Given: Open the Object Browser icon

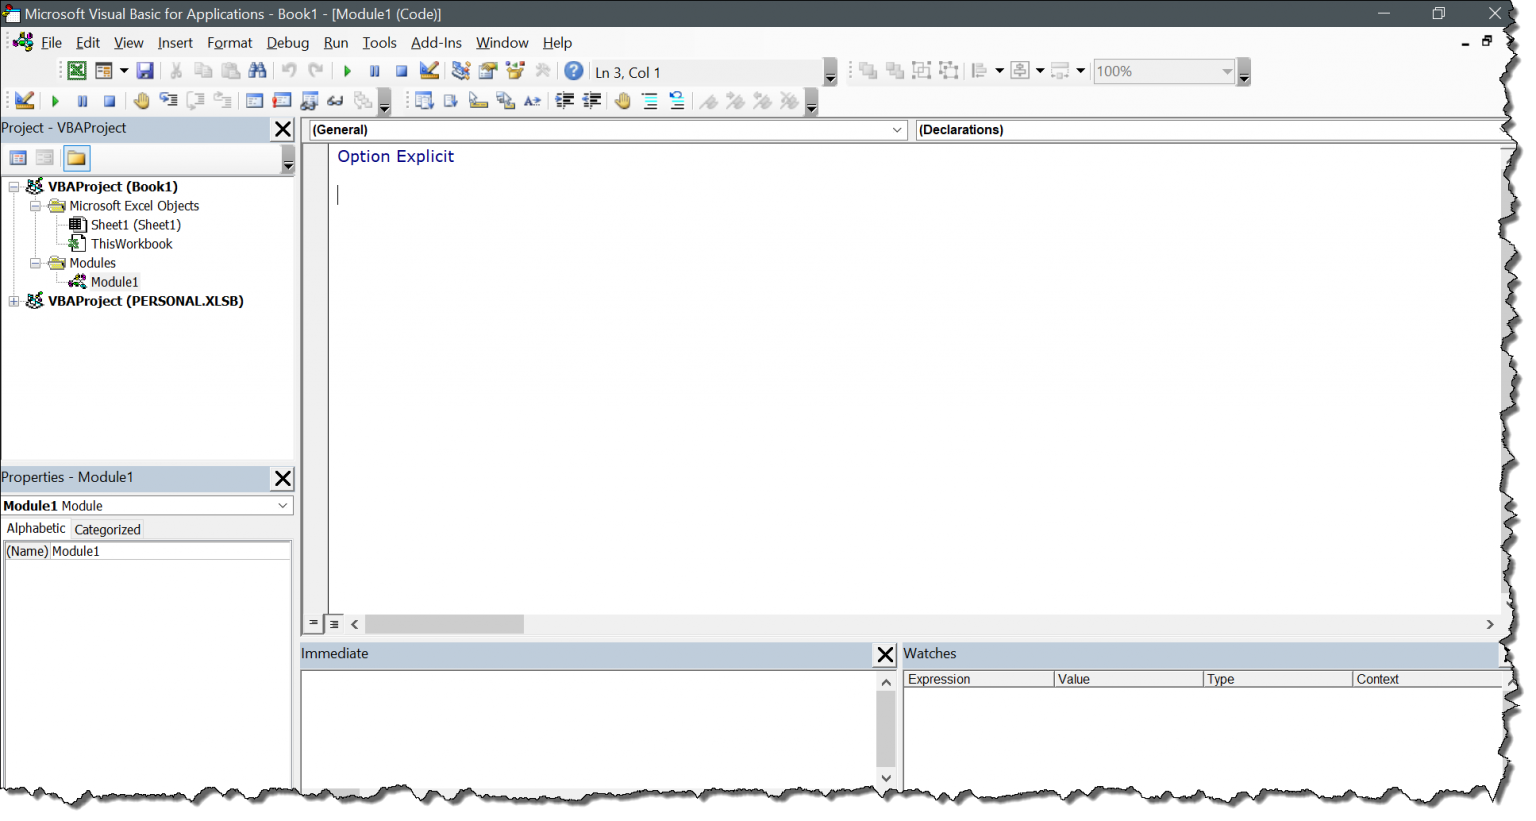Looking at the screenshot, I should click(x=514, y=70).
